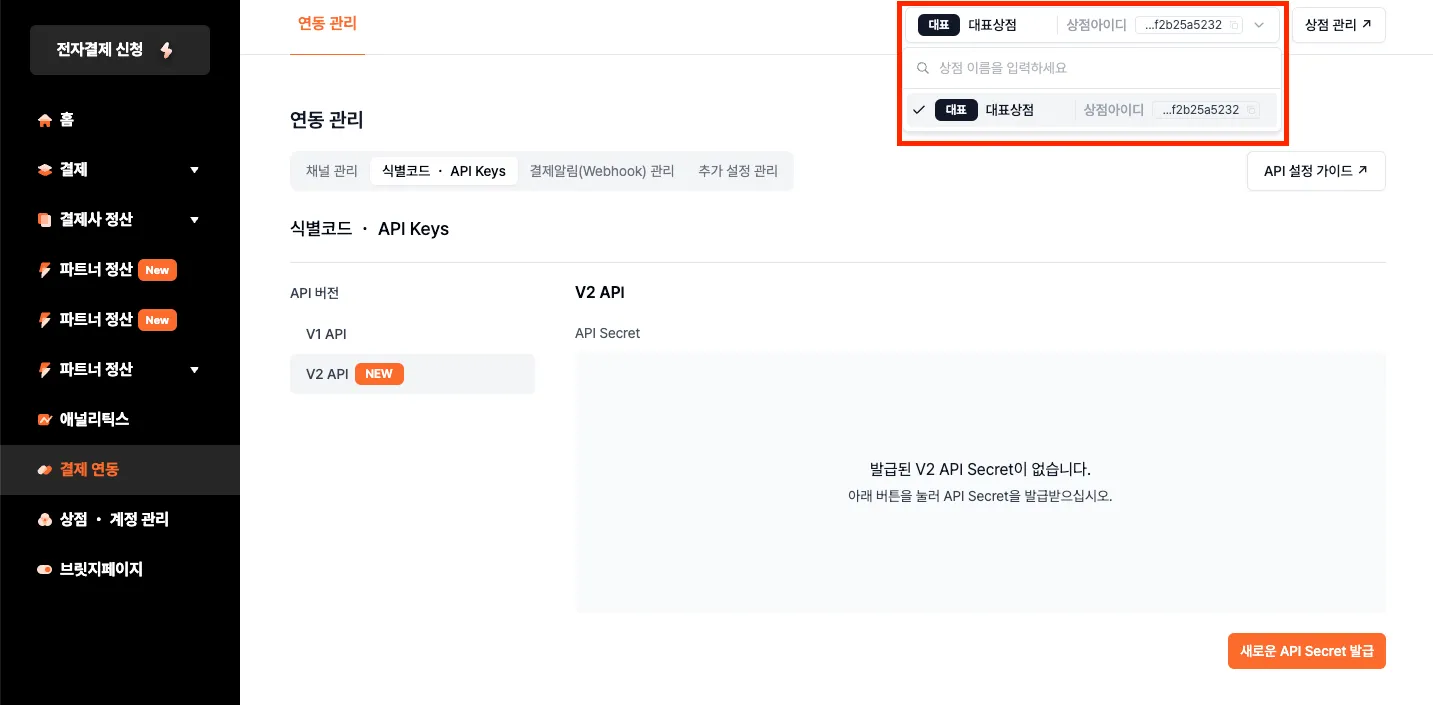This screenshot has width=1433, height=705.
Task: Open the API 설정 가이드 link
Action: click(x=1315, y=171)
